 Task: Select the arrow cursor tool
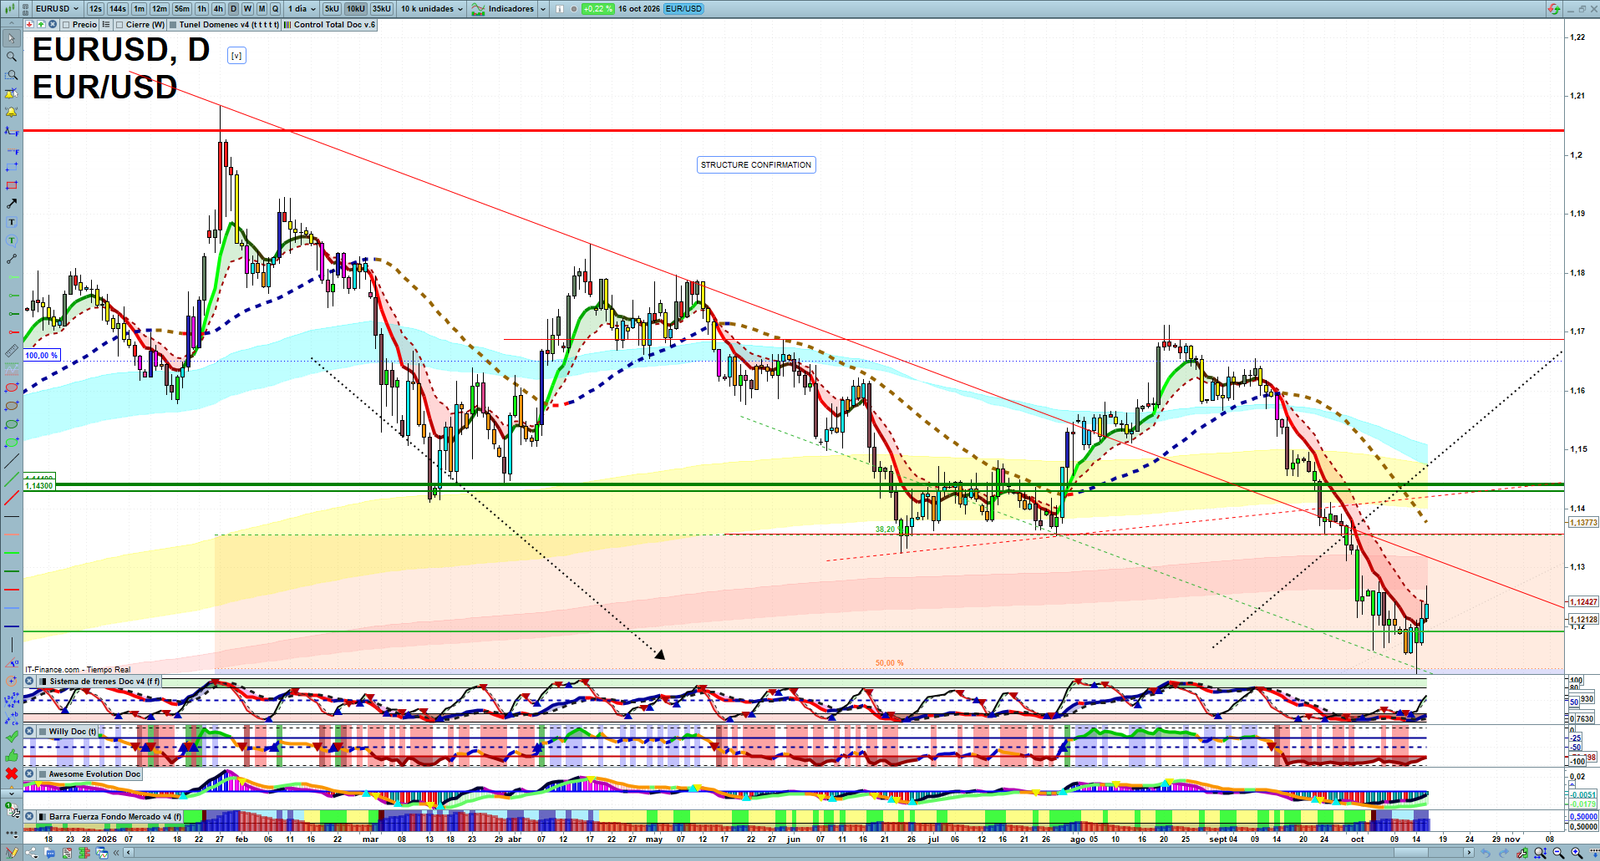(11, 38)
